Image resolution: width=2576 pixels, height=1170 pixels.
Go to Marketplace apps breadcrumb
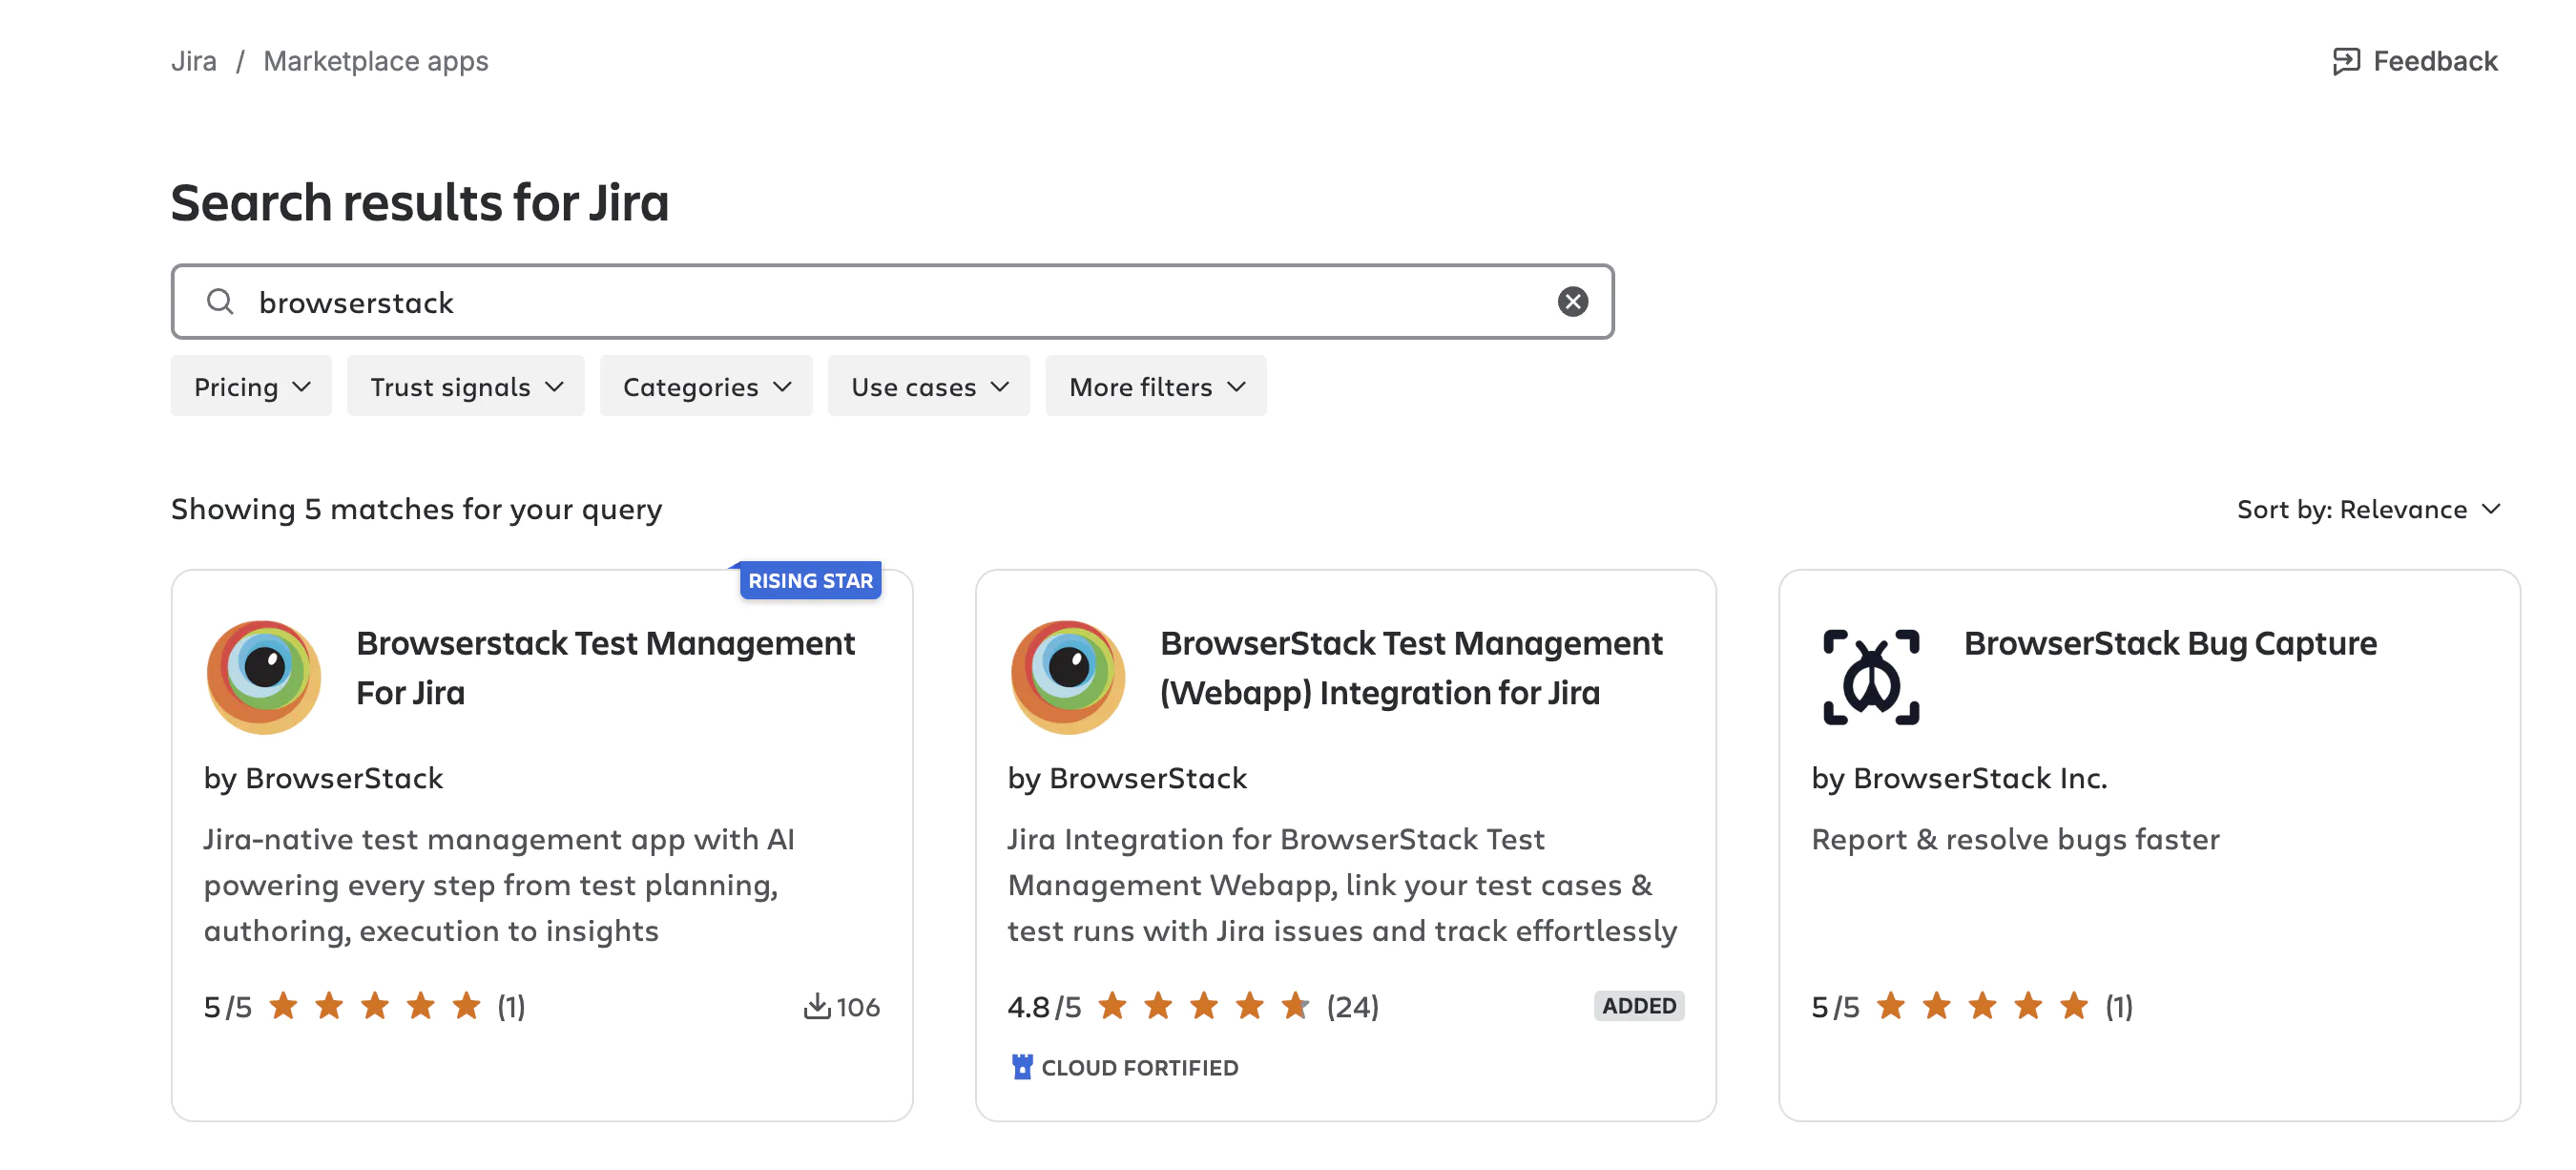click(x=376, y=61)
